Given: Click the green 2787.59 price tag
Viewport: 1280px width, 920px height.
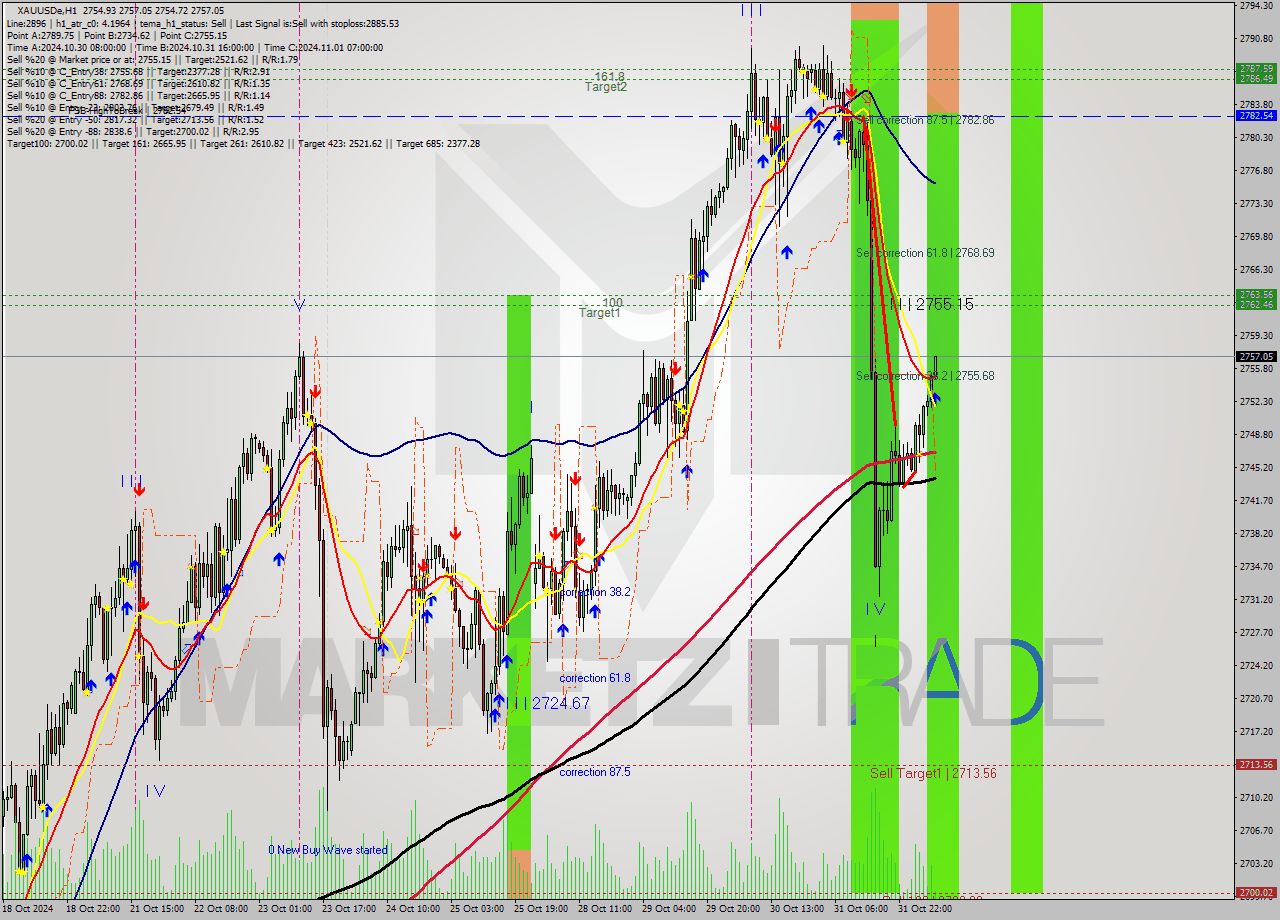Looking at the screenshot, I should [x=1256, y=69].
